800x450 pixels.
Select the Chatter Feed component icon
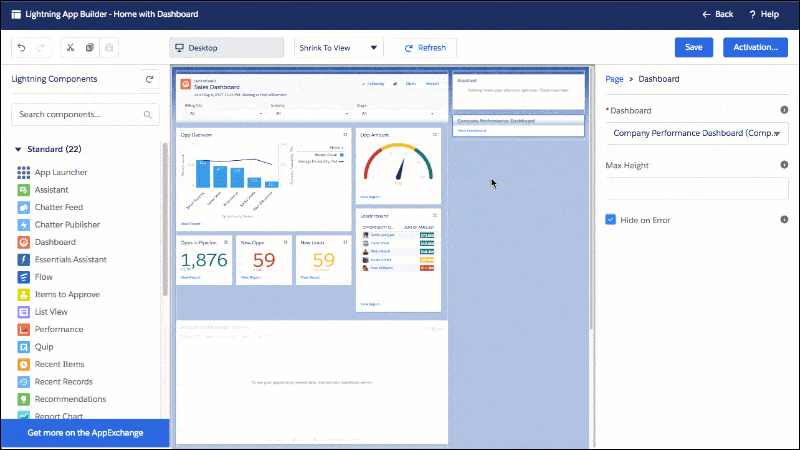click(23, 207)
